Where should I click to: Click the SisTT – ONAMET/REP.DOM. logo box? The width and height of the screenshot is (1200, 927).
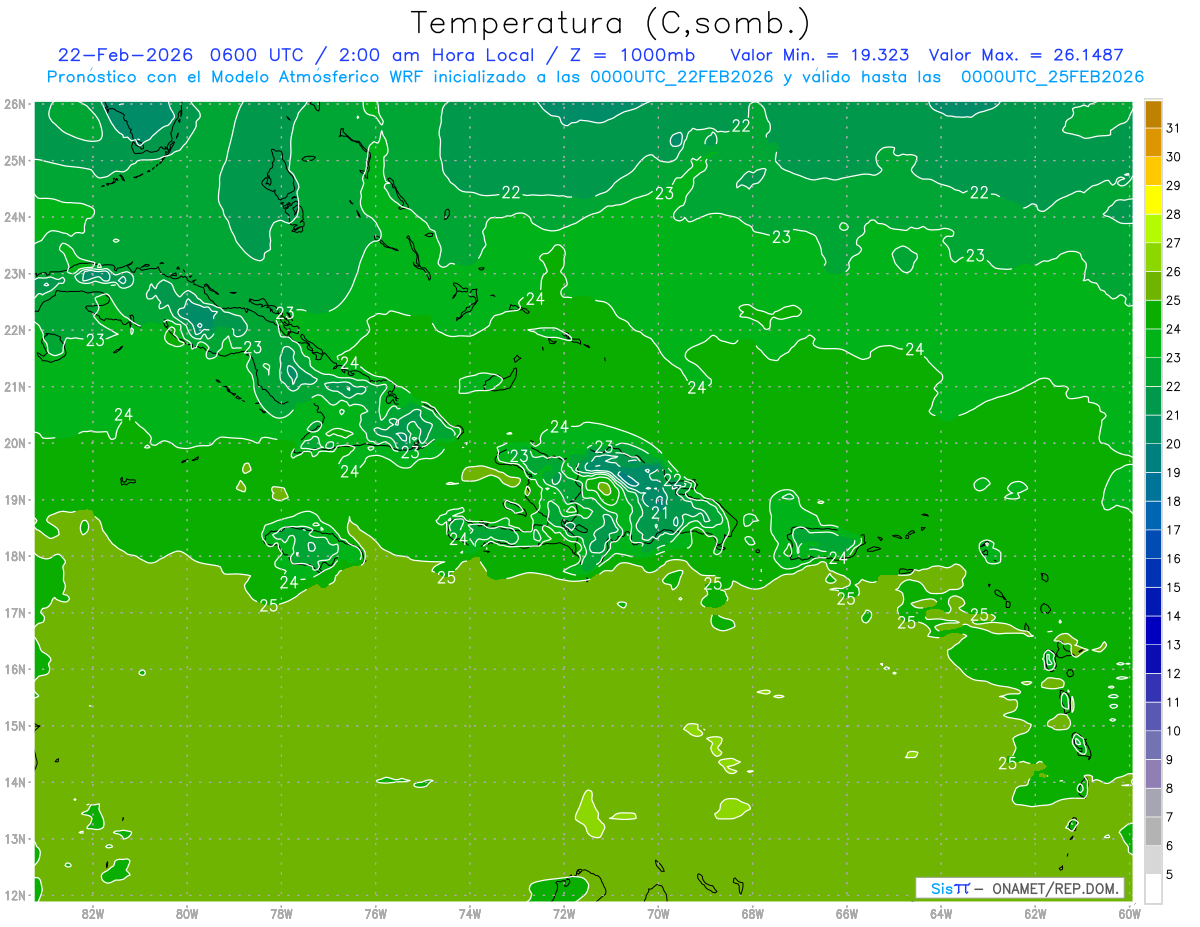coord(1019,888)
